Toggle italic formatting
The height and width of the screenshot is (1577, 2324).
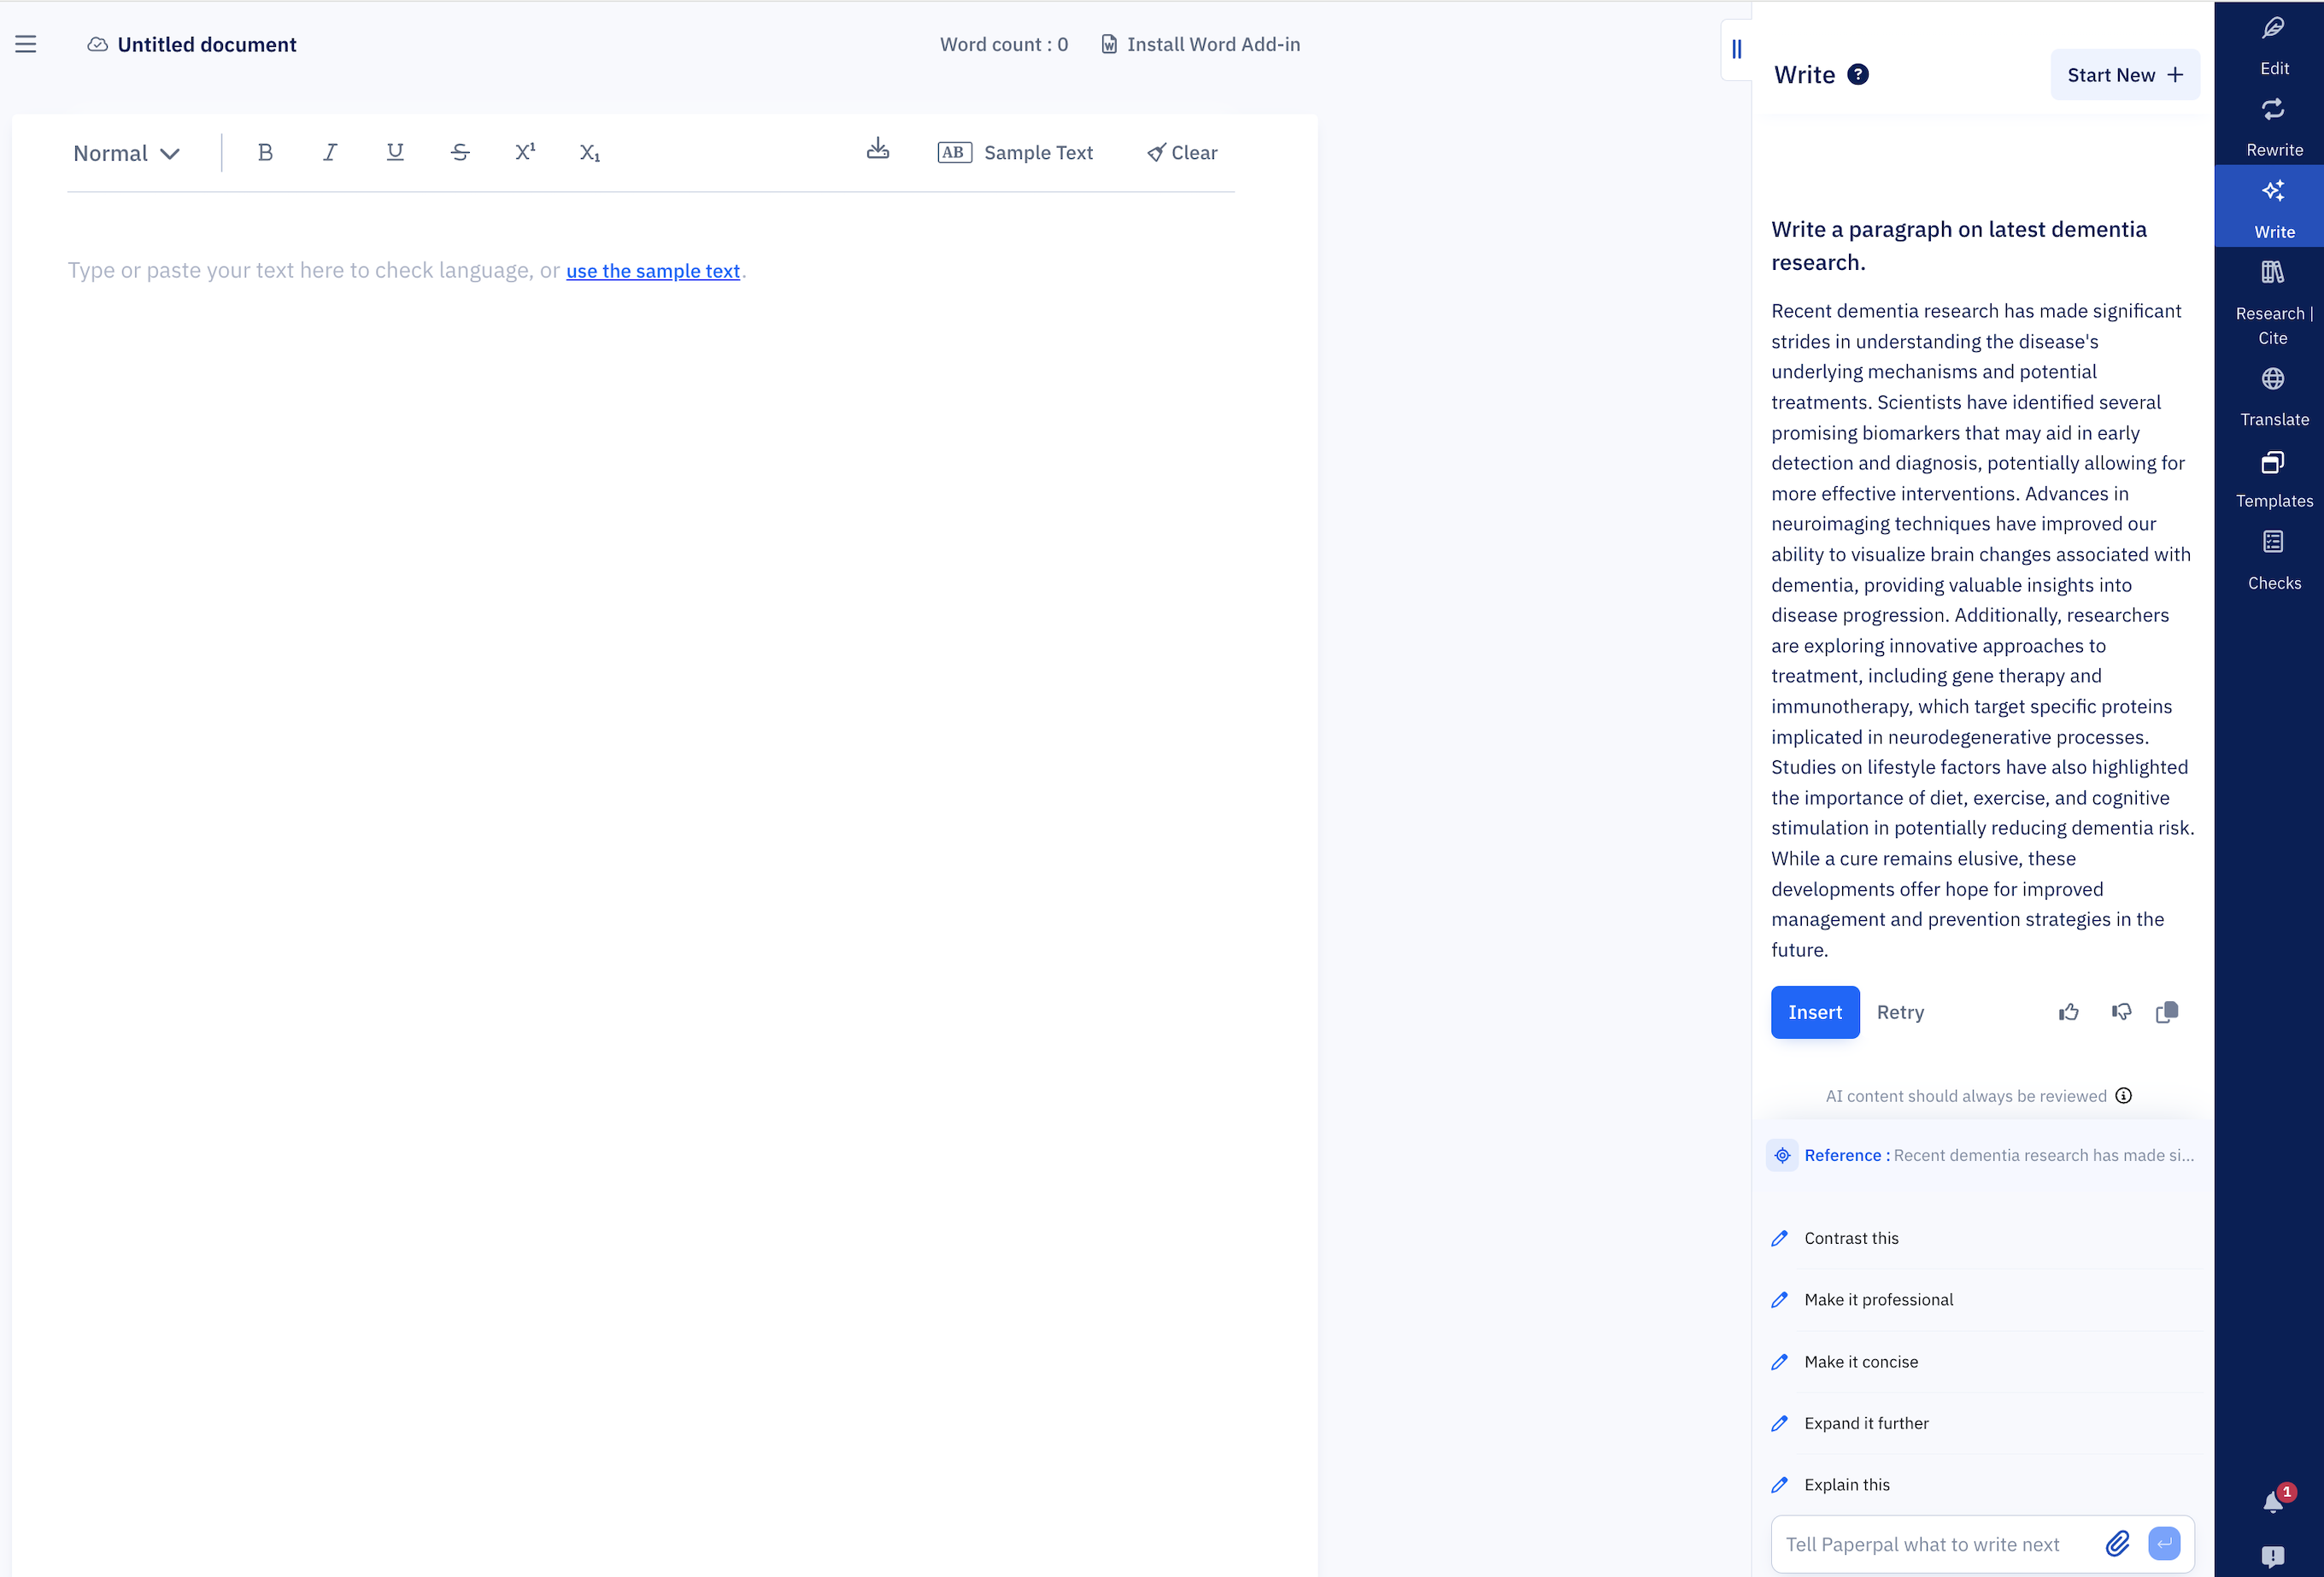coord(330,152)
